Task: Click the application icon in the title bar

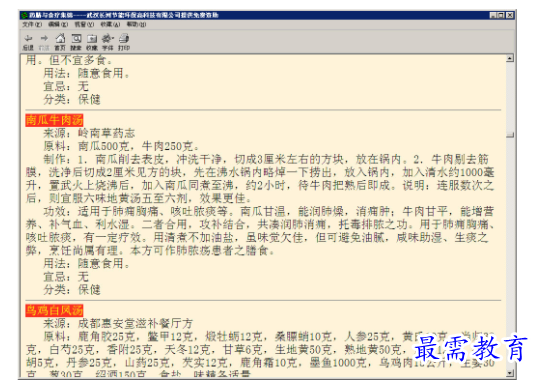Action: (24, 15)
